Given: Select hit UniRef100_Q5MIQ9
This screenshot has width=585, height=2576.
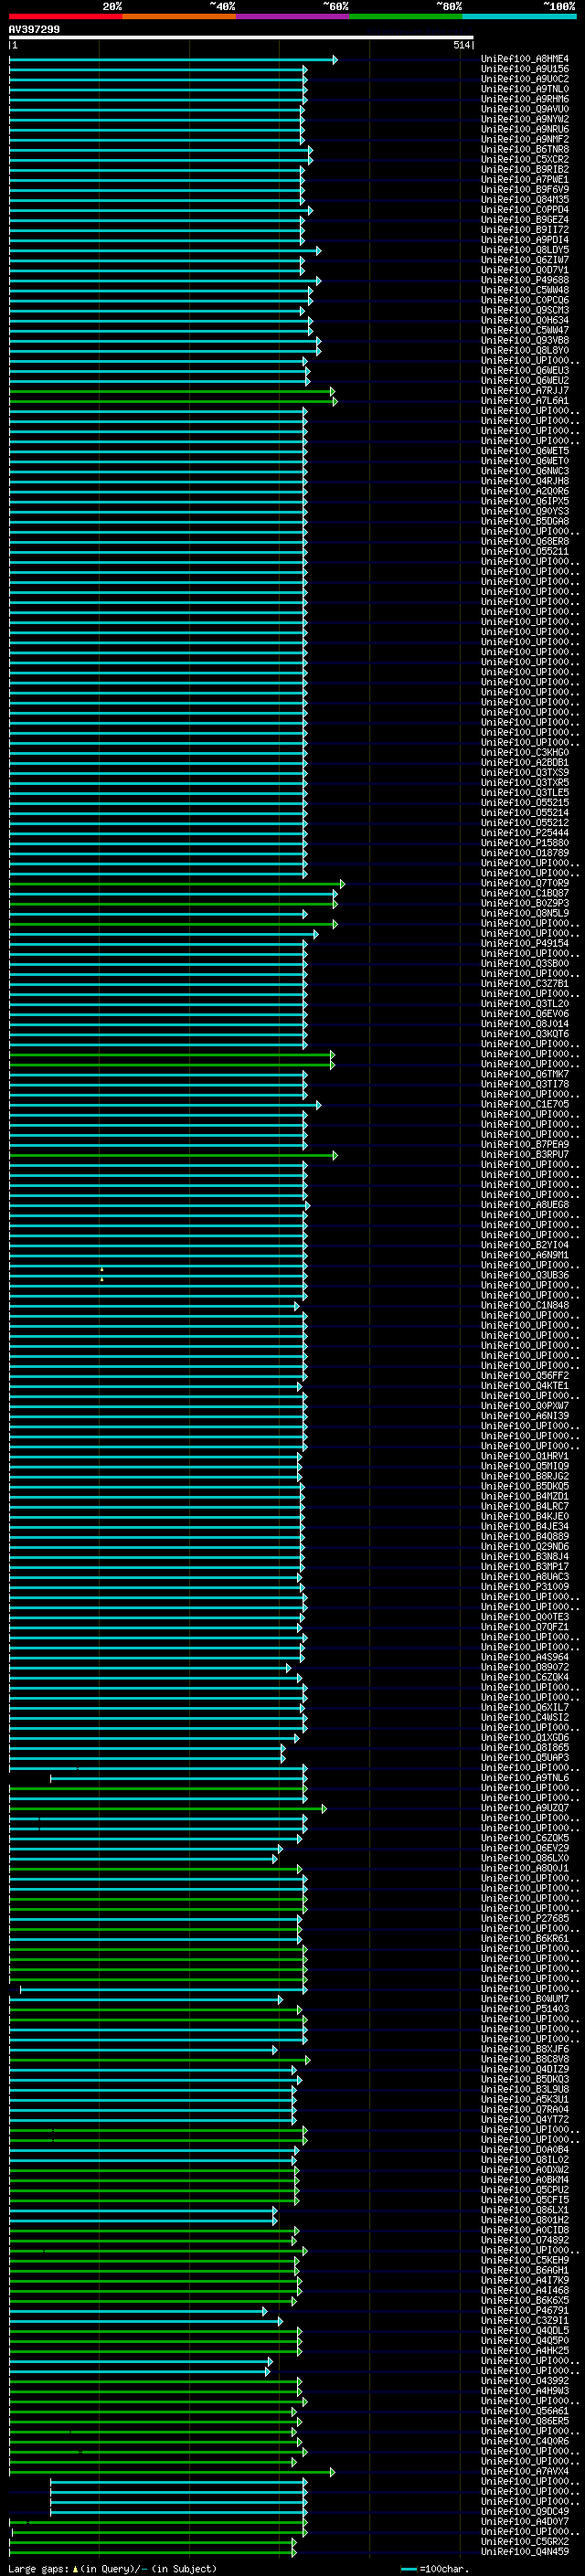Looking at the screenshot, I should pyautogui.click(x=525, y=1466).
